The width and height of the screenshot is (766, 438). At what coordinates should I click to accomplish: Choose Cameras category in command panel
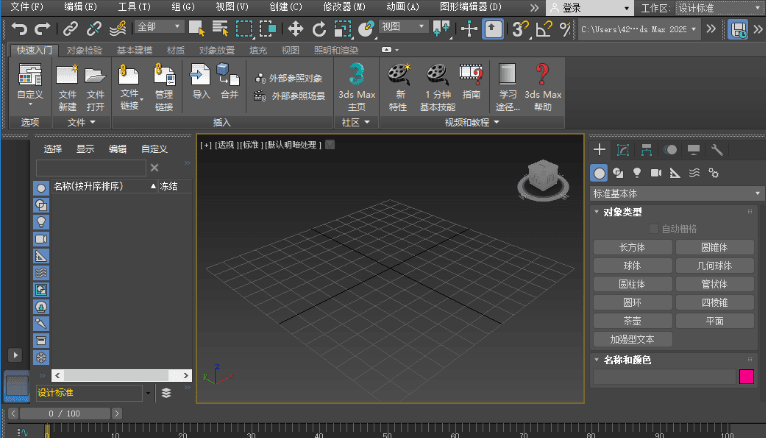655,173
